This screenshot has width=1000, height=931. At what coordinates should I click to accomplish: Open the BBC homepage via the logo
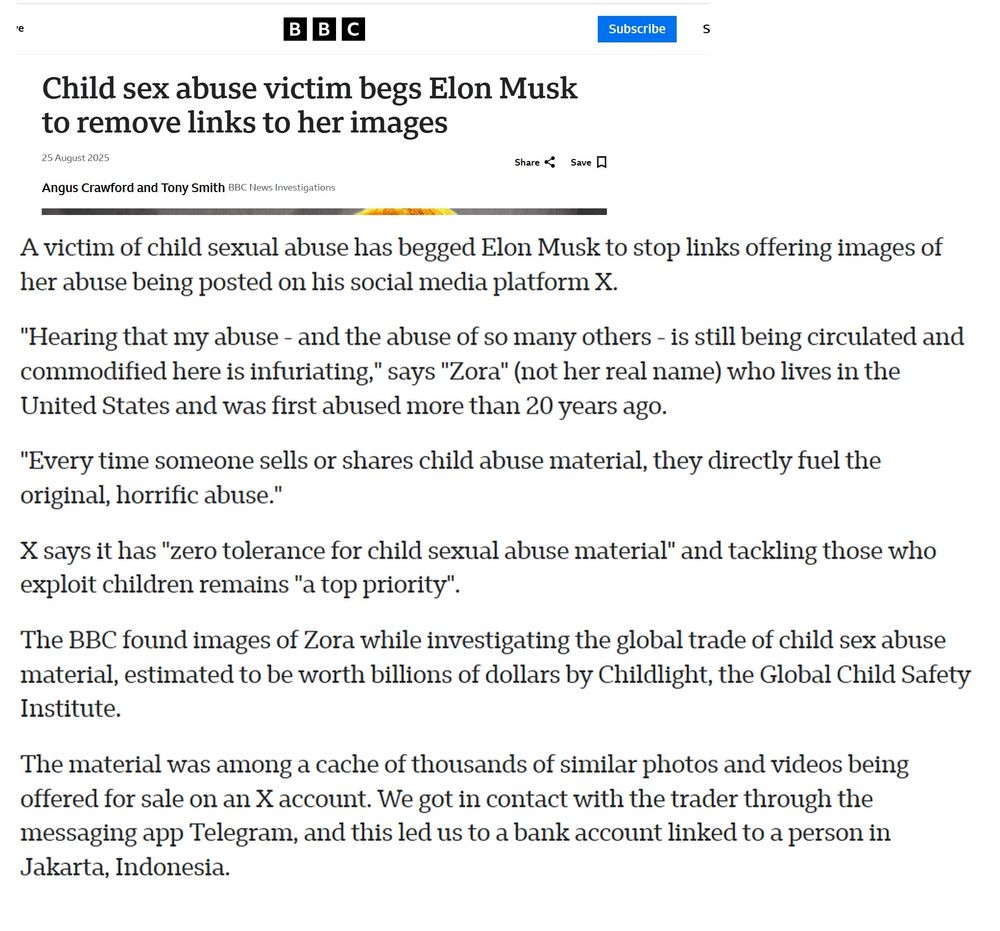pyautogui.click(x=324, y=29)
